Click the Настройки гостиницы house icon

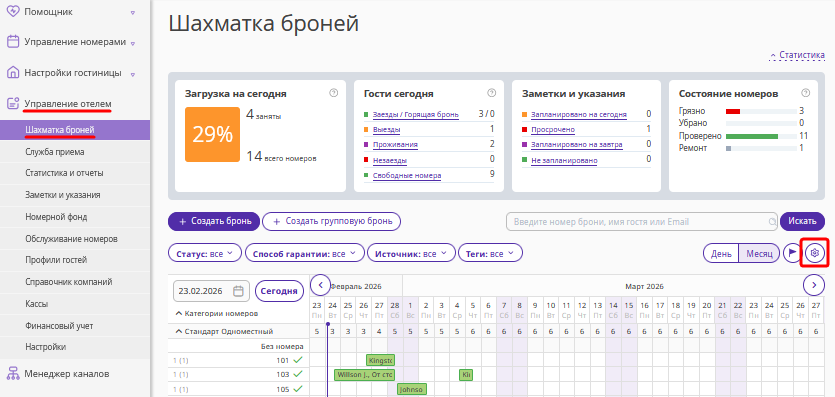coord(13,72)
